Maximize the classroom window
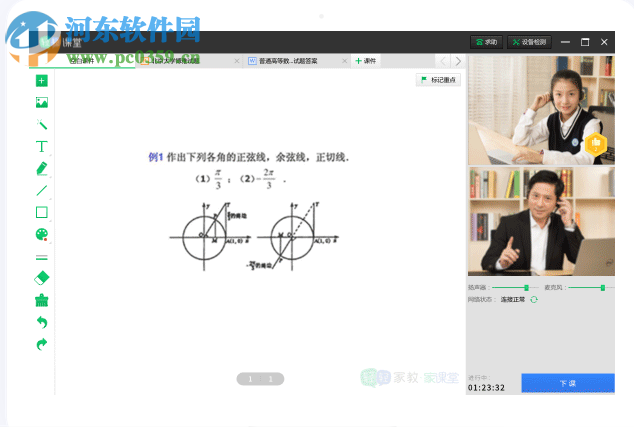The height and width of the screenshot is (427, 634). click(x=585, y=42)
